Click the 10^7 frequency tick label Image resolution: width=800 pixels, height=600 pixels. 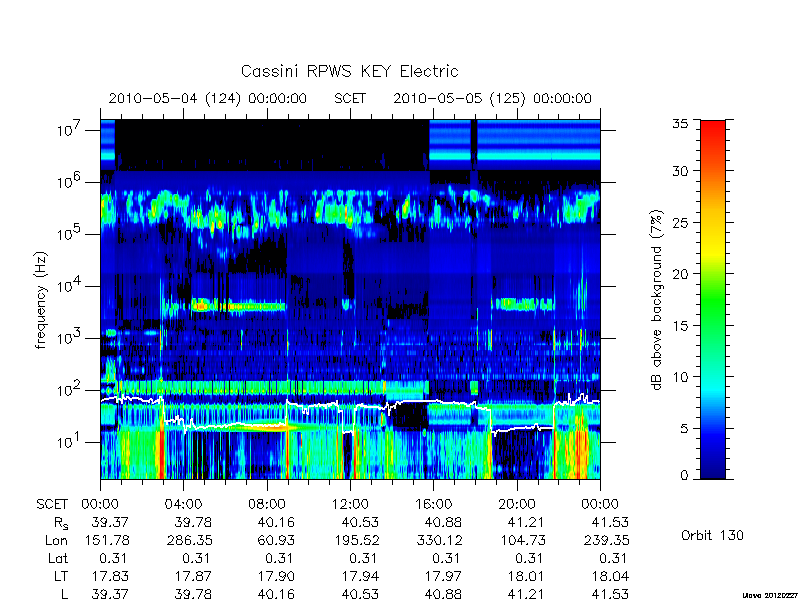(70, 130)
